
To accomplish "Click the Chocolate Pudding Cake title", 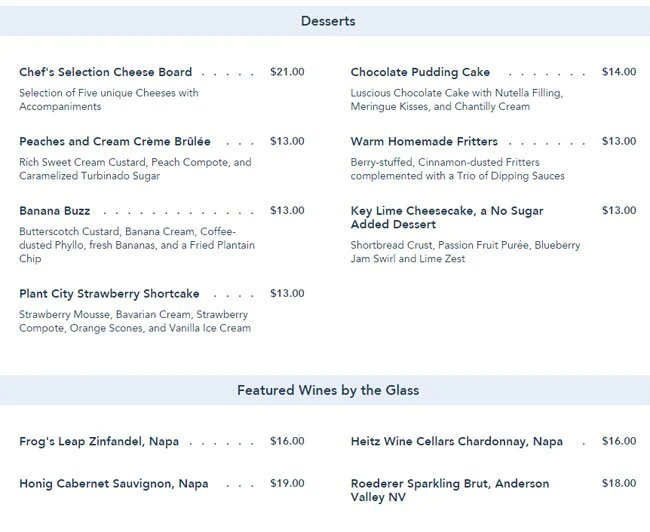I will (x=420, y=72).
